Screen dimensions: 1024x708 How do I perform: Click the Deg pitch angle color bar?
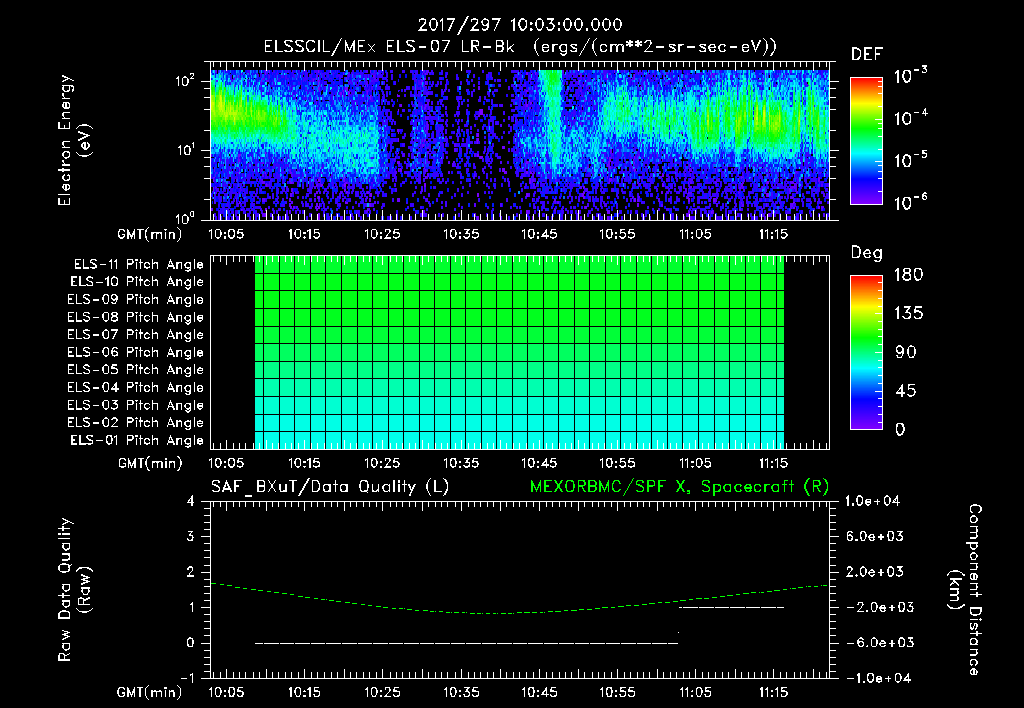[x=866, y=352]
